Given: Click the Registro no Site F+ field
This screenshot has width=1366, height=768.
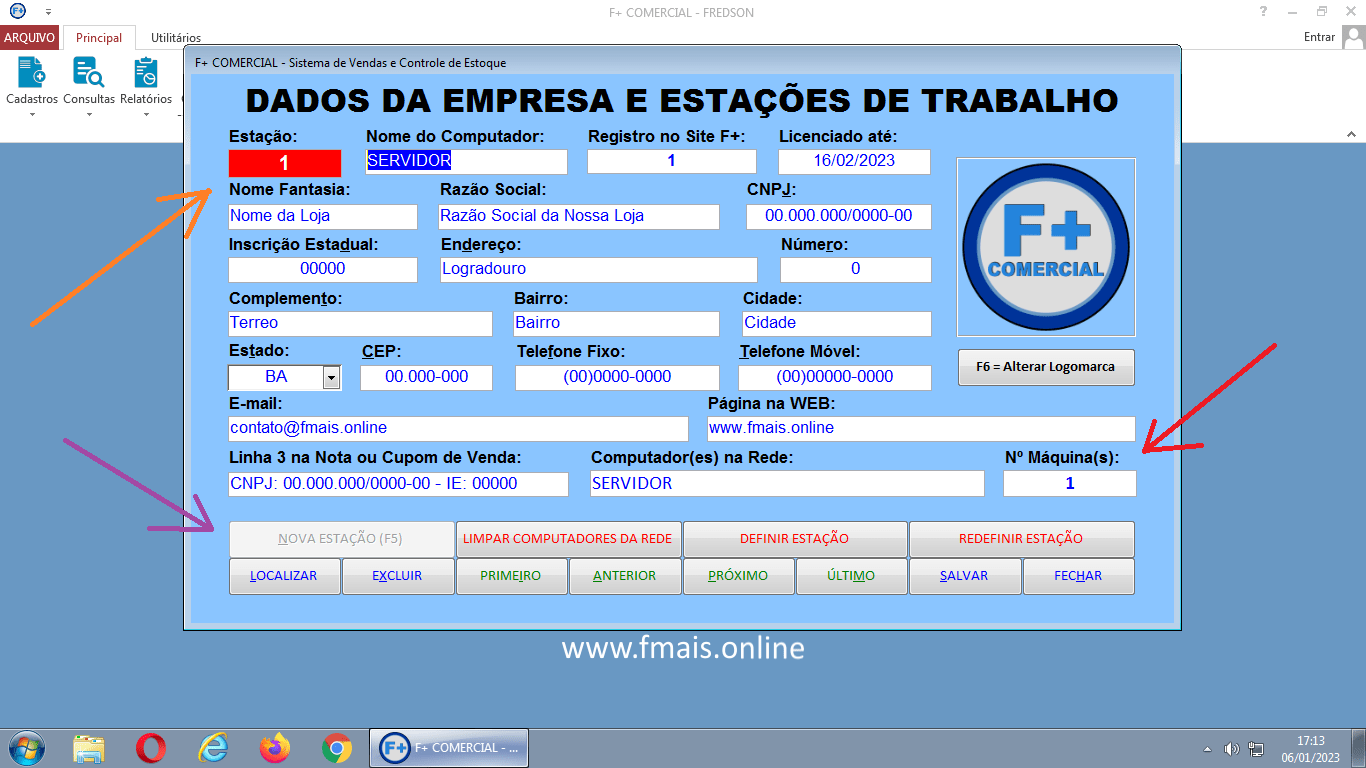Looking at the screenshot, I should pos(671,161).
